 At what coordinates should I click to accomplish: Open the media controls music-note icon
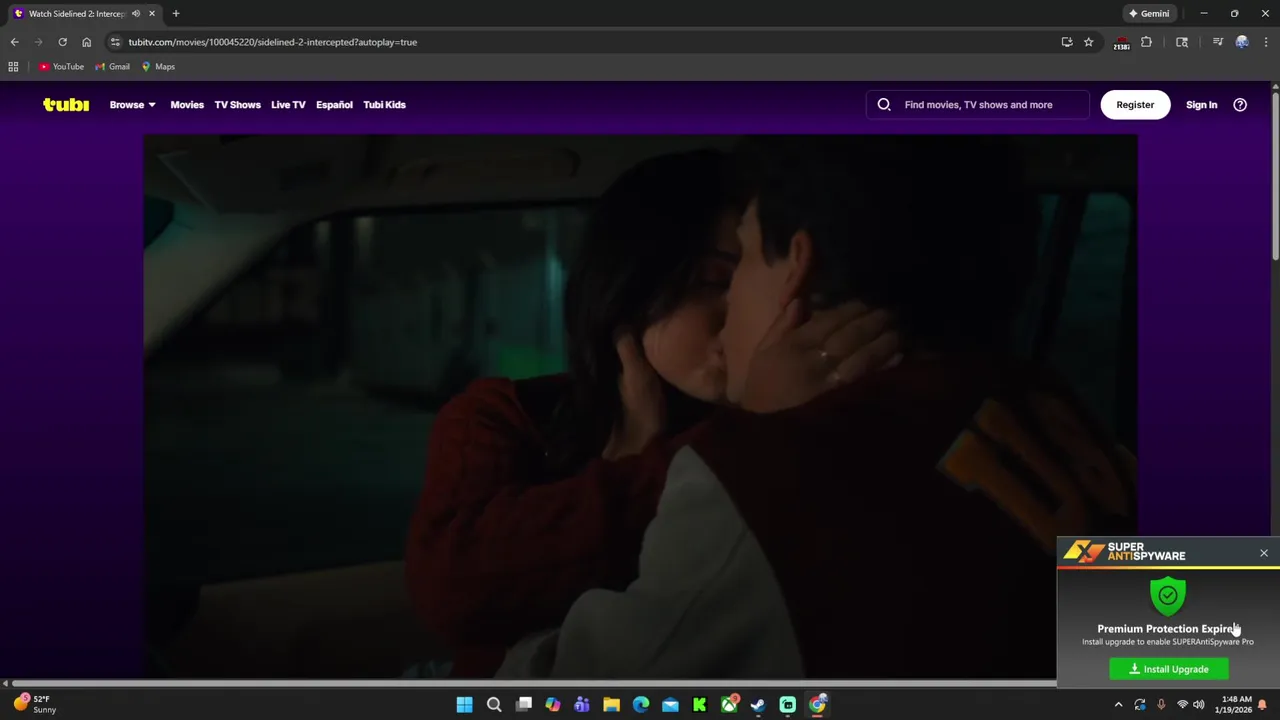[x=1217, y=42]
